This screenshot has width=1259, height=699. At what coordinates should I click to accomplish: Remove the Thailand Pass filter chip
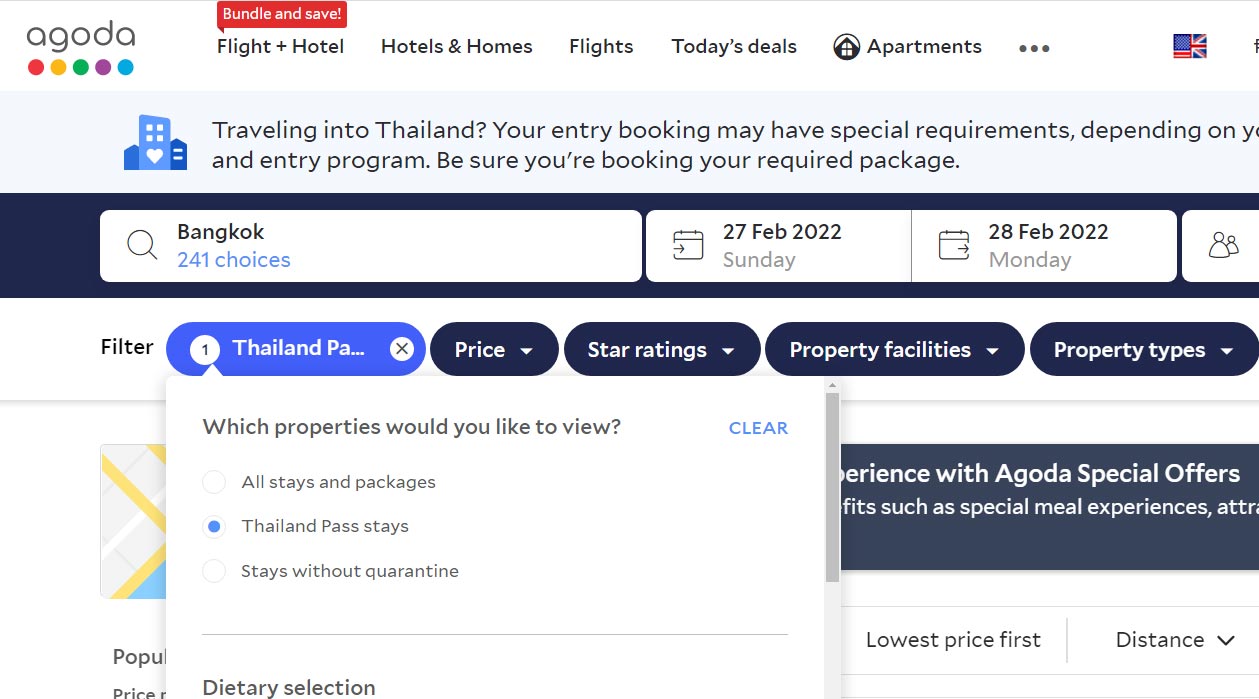pyautogui.click(x=402, y=348)
